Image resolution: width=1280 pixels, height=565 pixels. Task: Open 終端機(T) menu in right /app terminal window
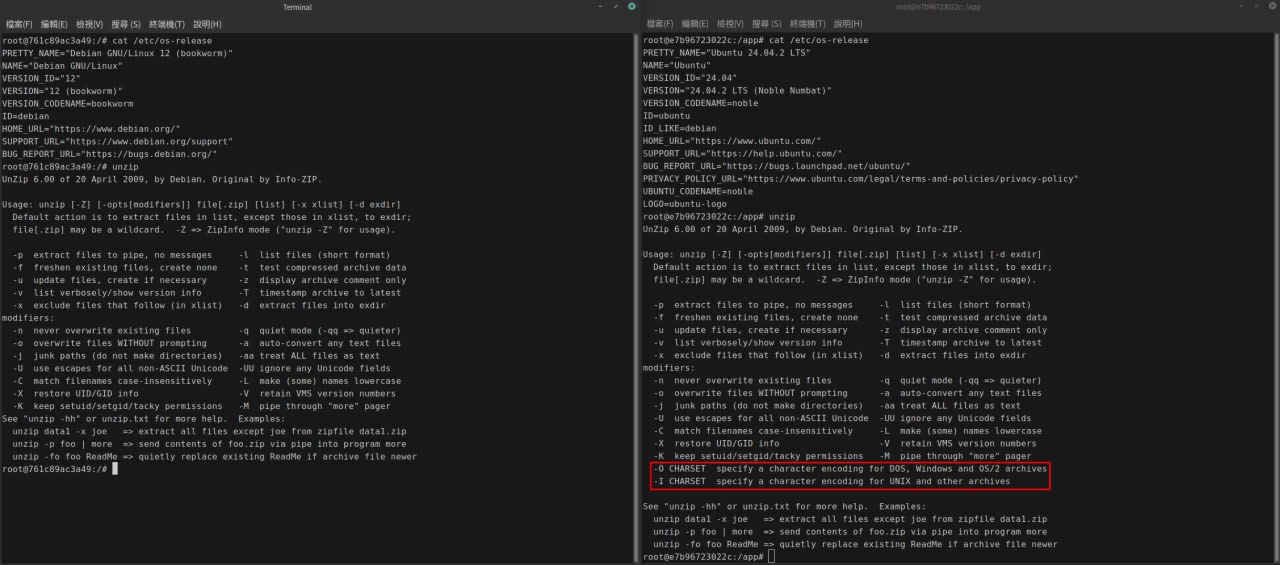pyautogui.click(x=808, y=23)
